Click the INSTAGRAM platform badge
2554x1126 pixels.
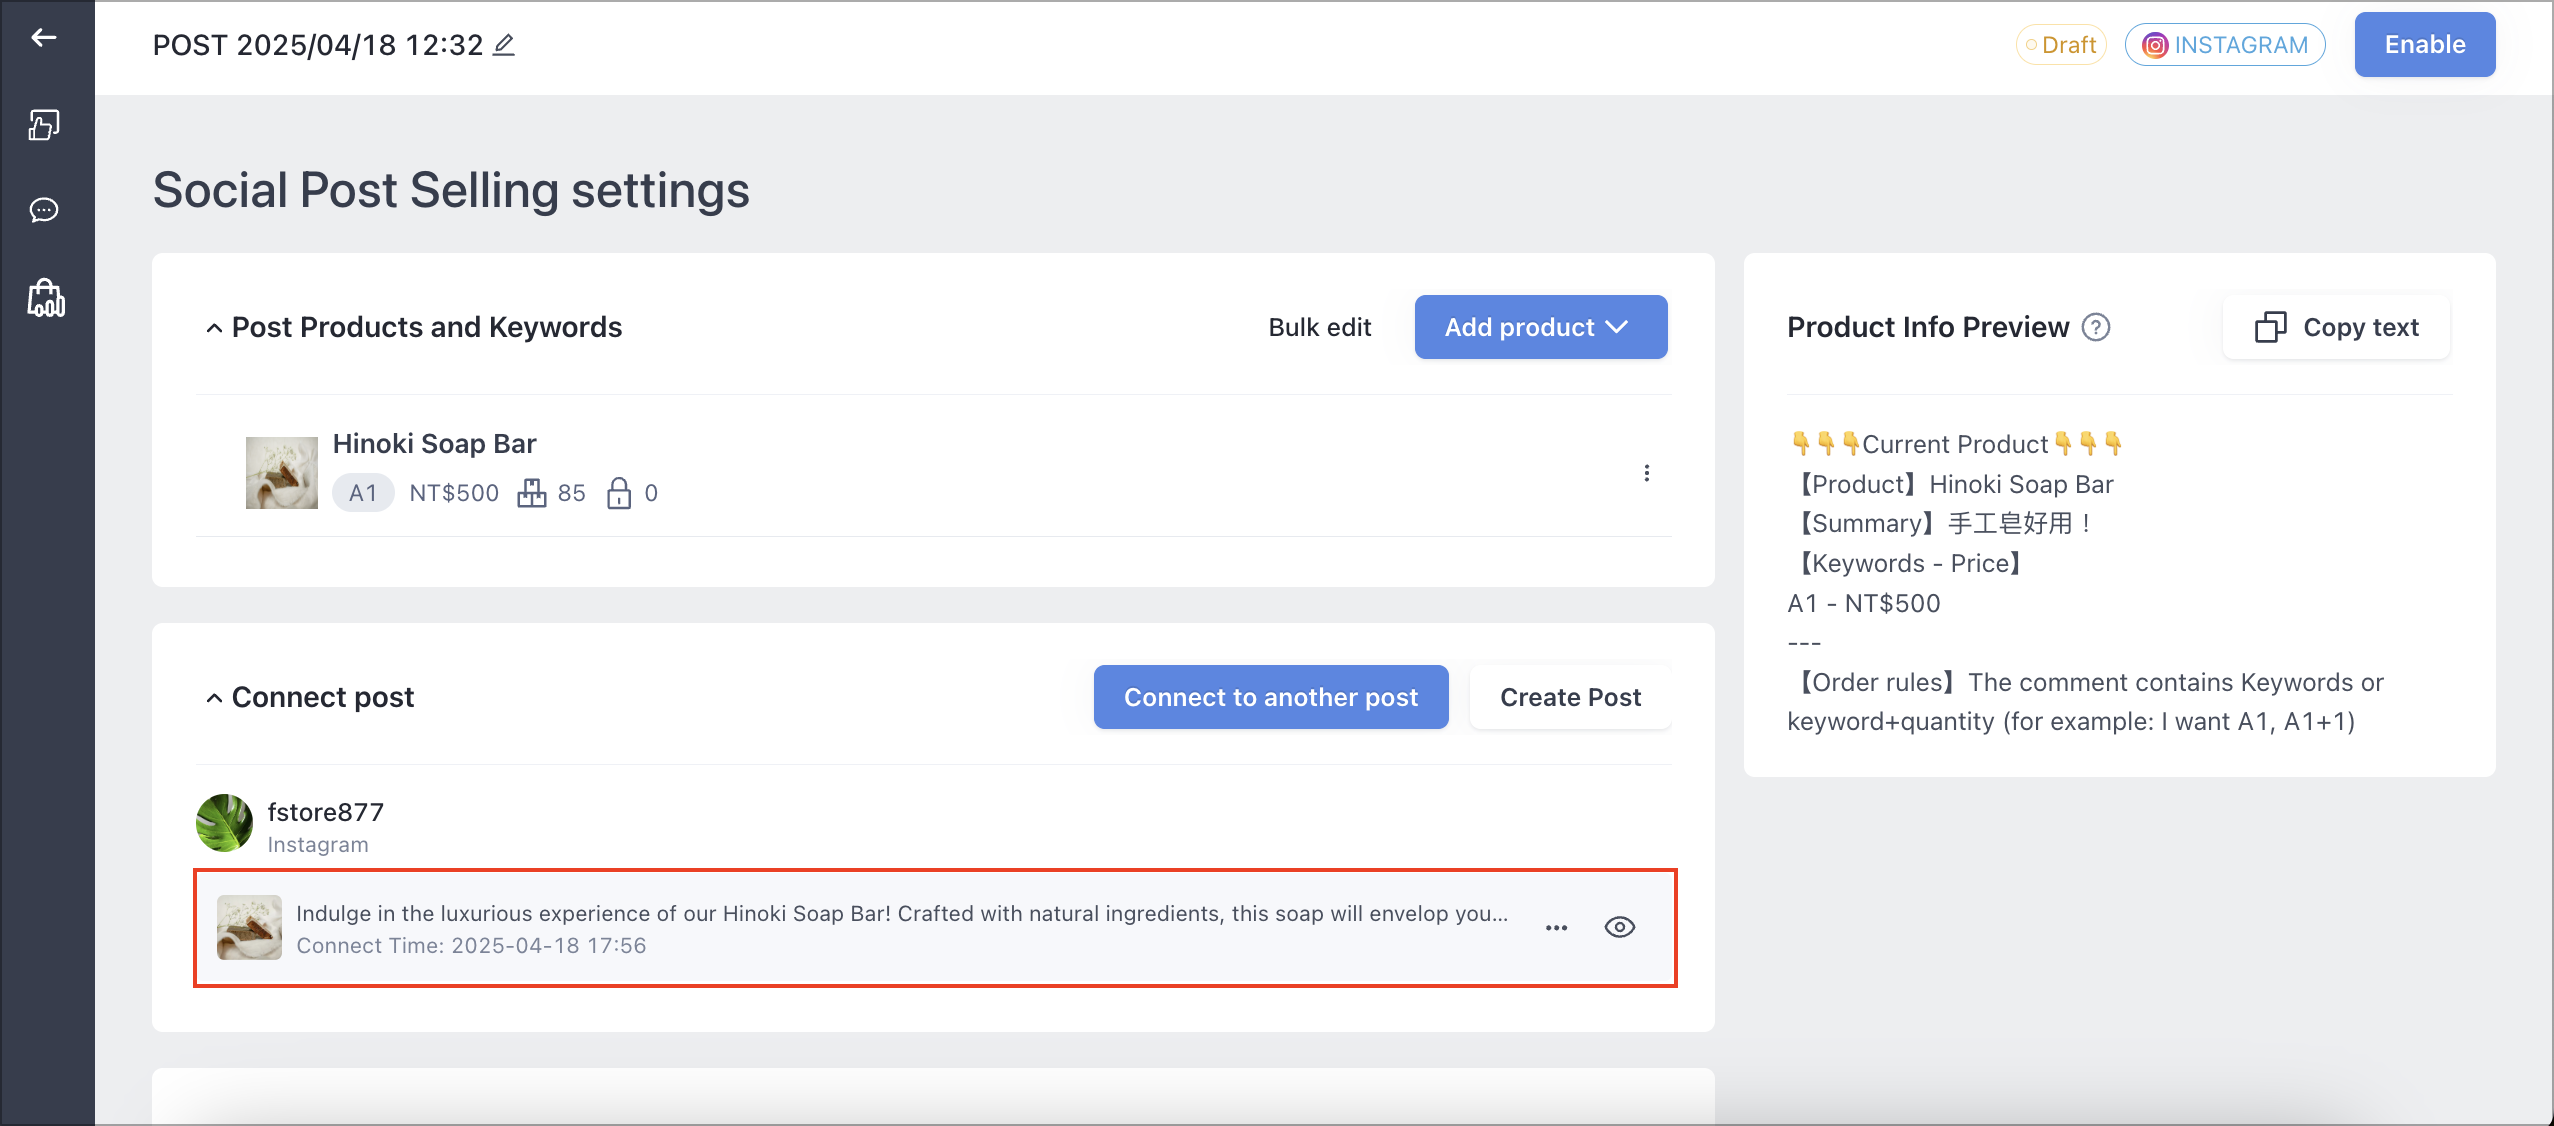(2225, 45)
